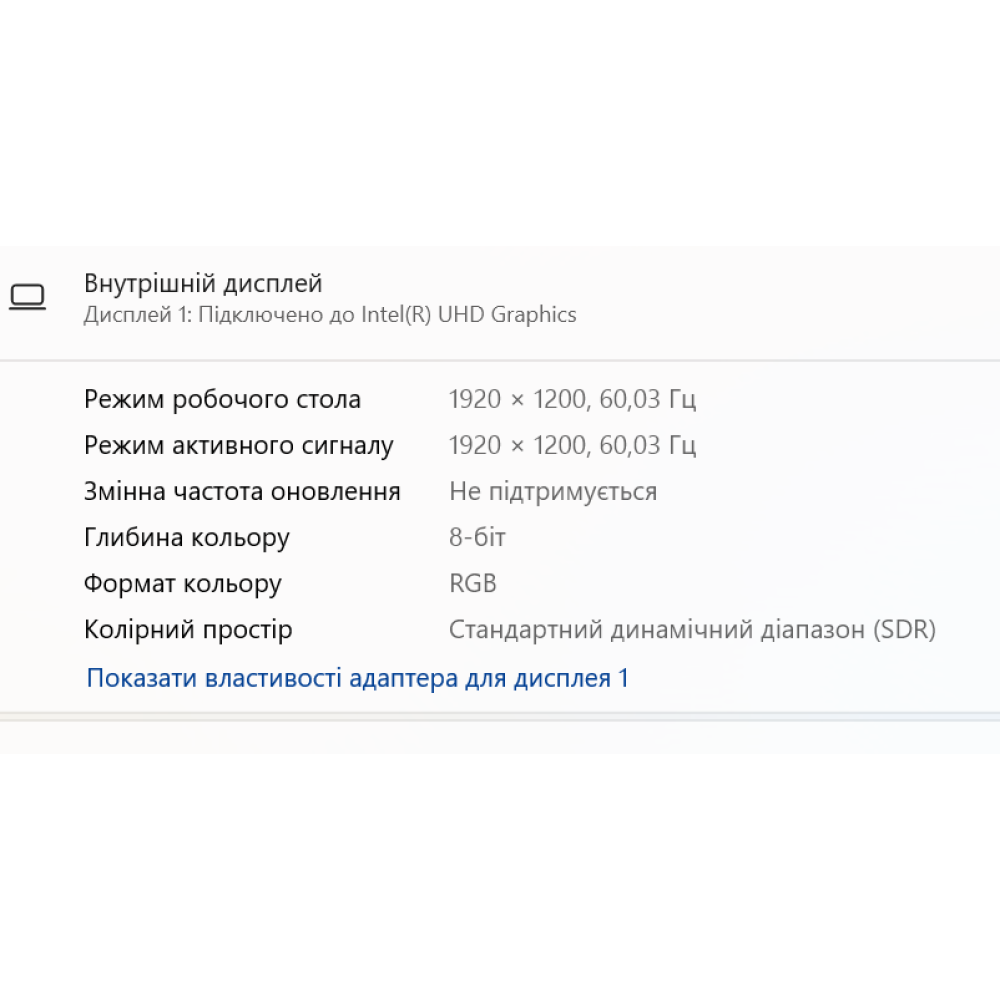Select the "Змінна частота оновлення" label
This screenshot has height=1000, width=1000.
(242, 491)
